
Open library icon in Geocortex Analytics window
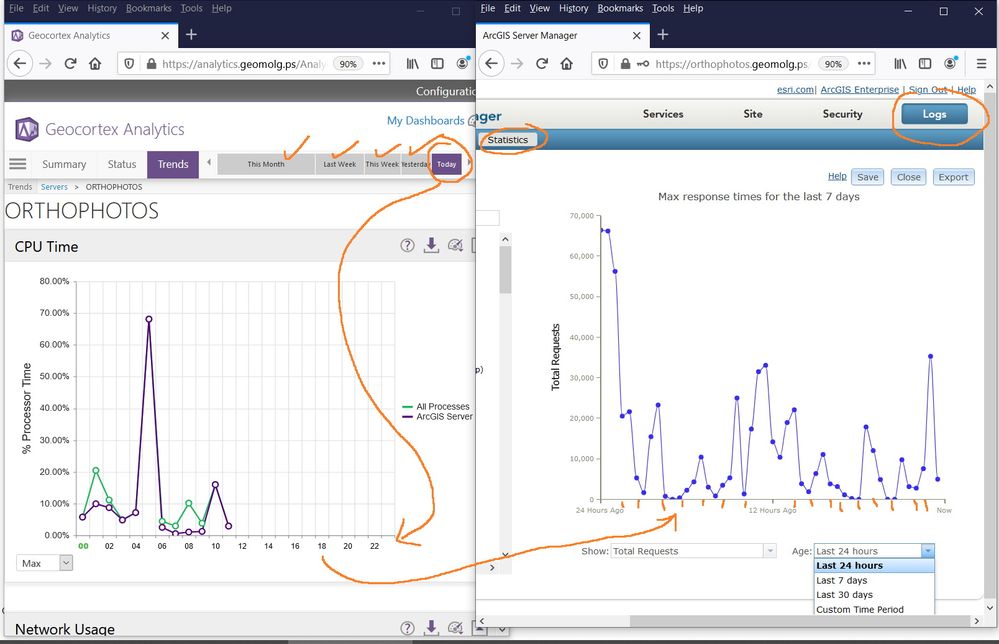coord(413,64)
